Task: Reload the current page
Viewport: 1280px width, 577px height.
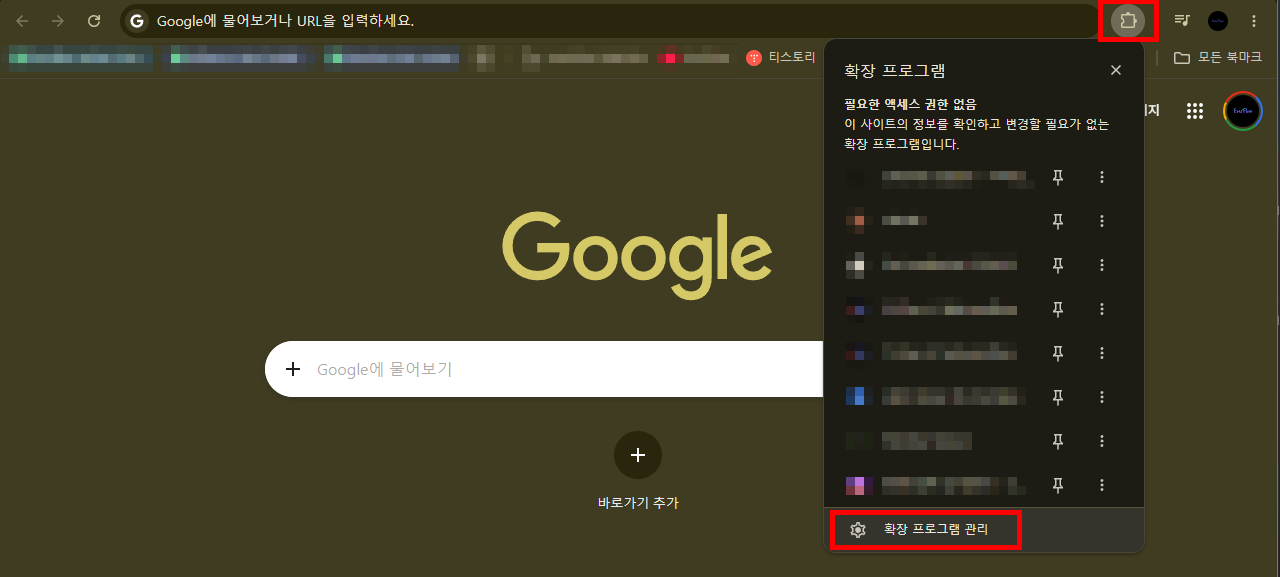Action: [94, 21]
